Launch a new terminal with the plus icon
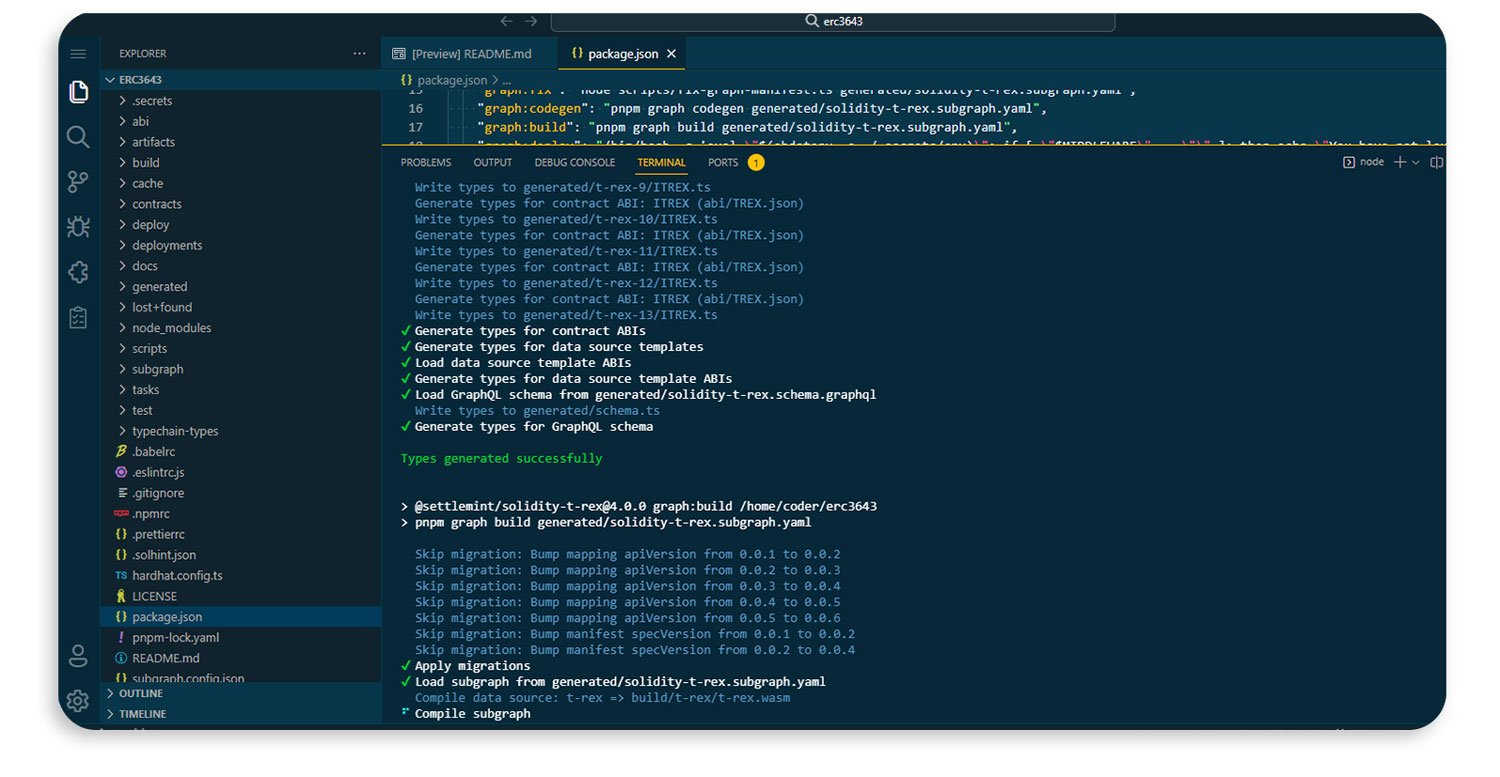Screen dimensions: 1500x777 (1398, 161)
